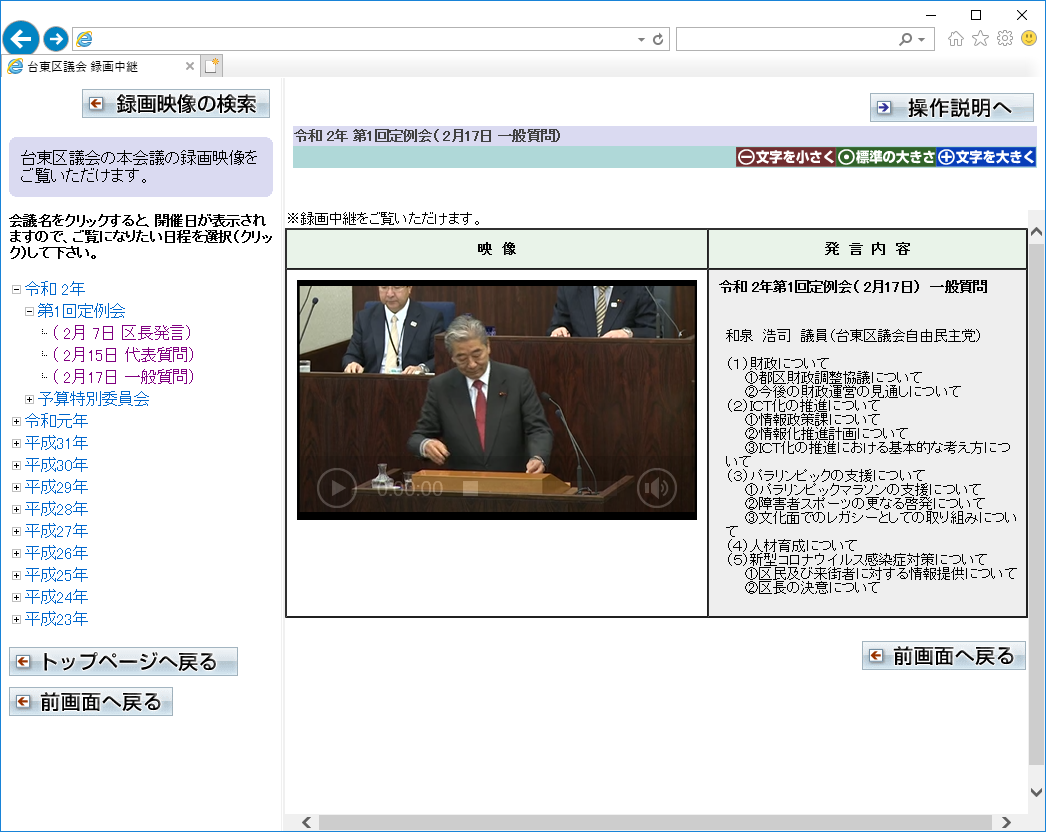1046x832 pixels.
Task: Open the 平成23年 year link
Action: [x=56, y=619]
